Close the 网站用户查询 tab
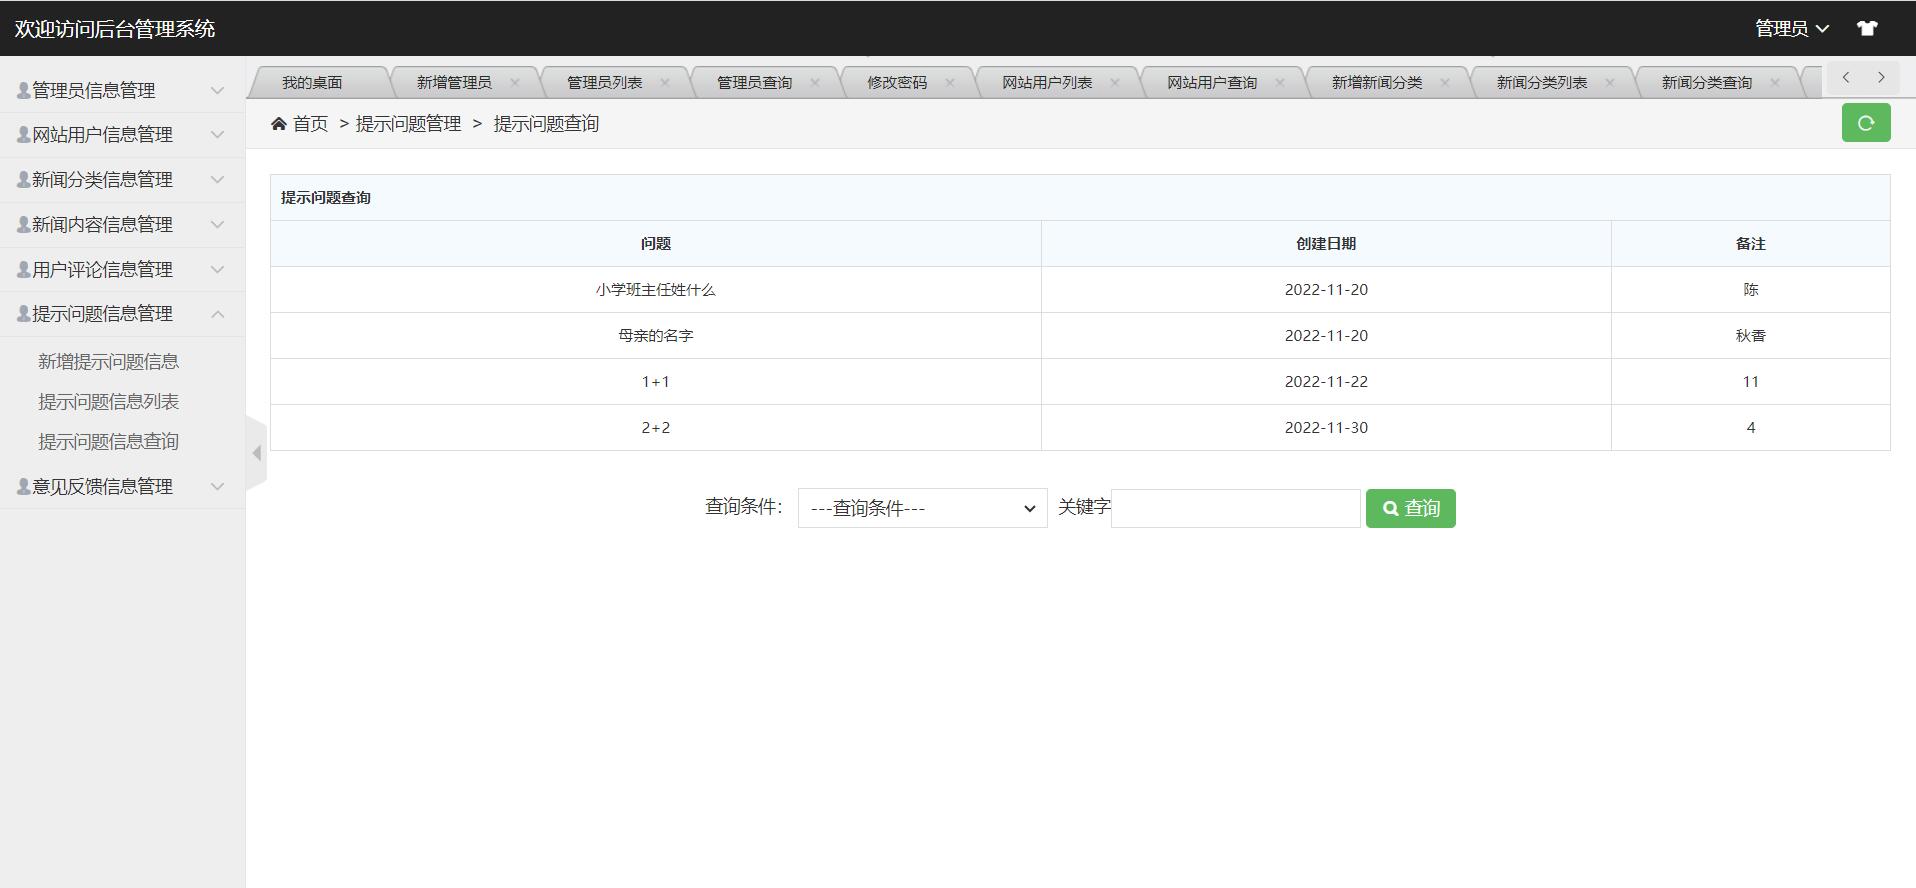This screenshot has width=1916, height=888. (x=1280, y=82)
